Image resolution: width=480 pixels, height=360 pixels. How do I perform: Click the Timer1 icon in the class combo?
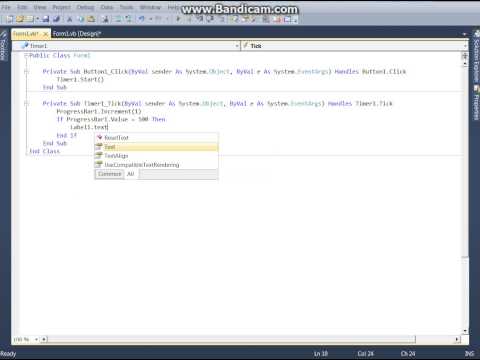25,45
